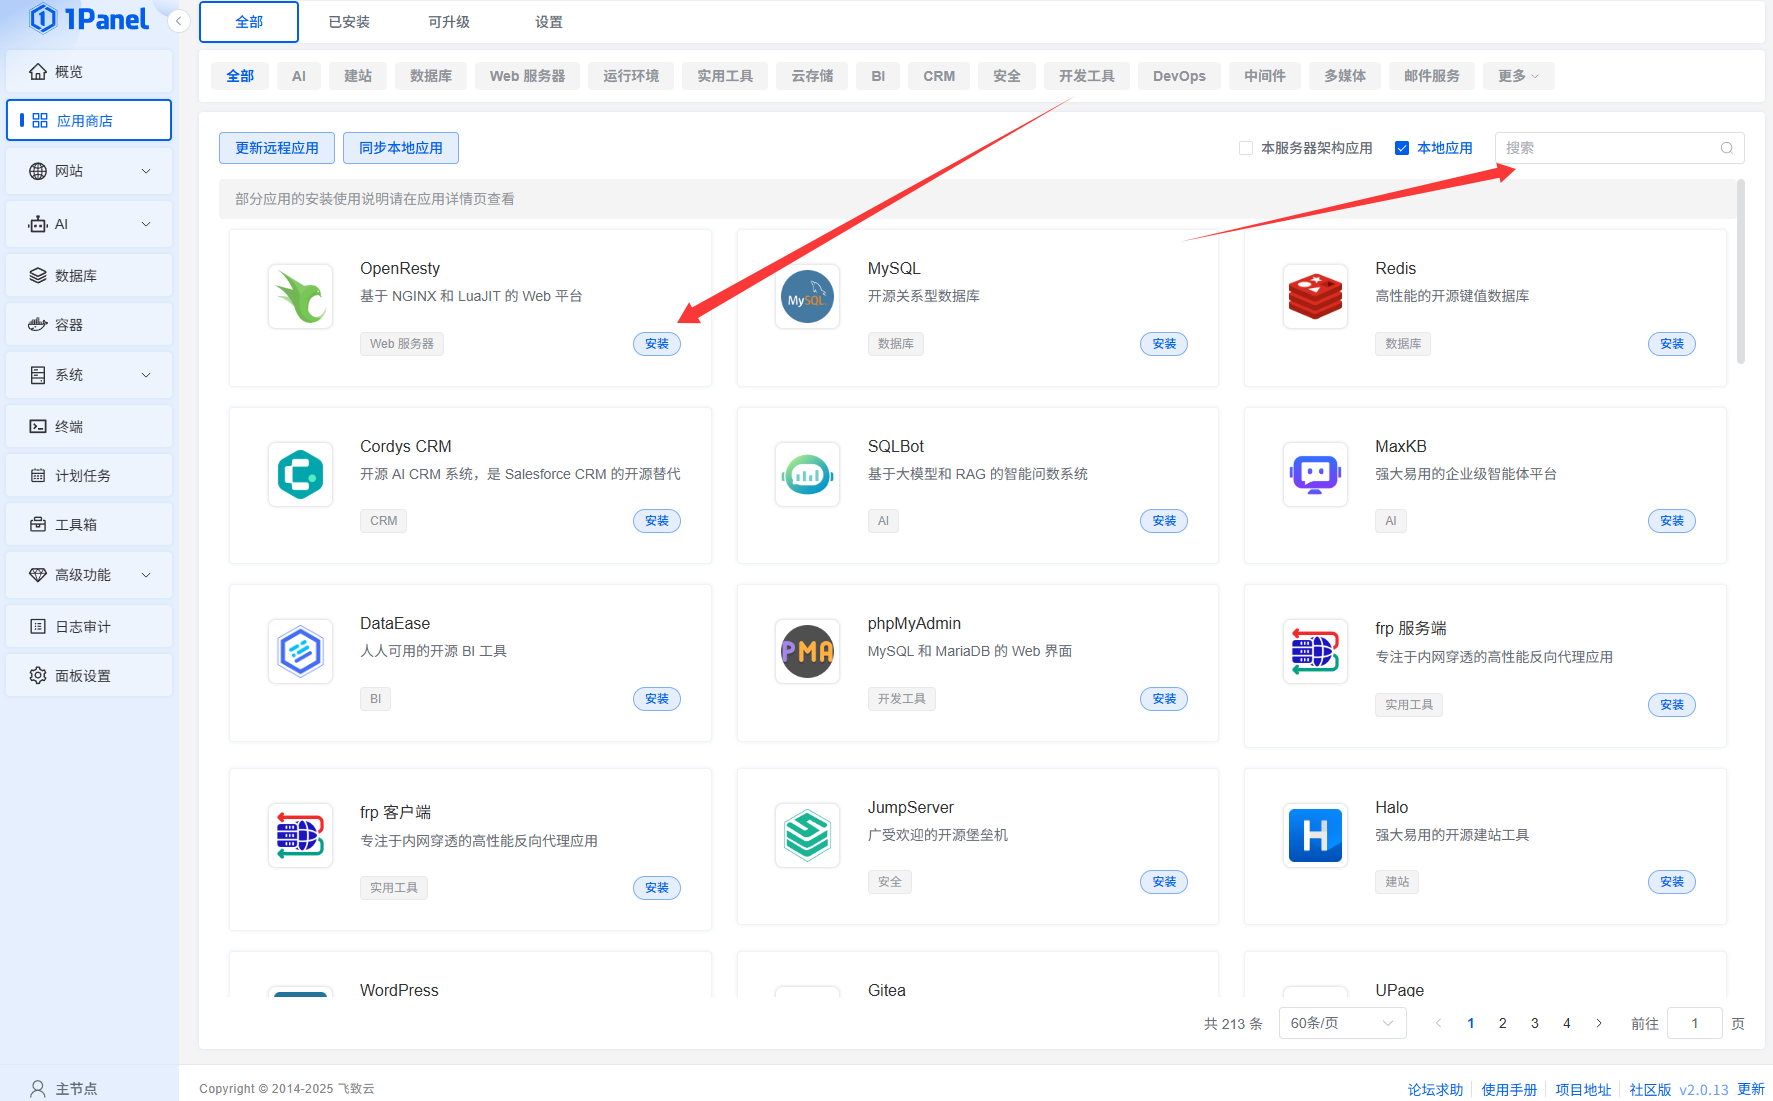Uncheck the 本地应用 checkbox

point(1402,148)
